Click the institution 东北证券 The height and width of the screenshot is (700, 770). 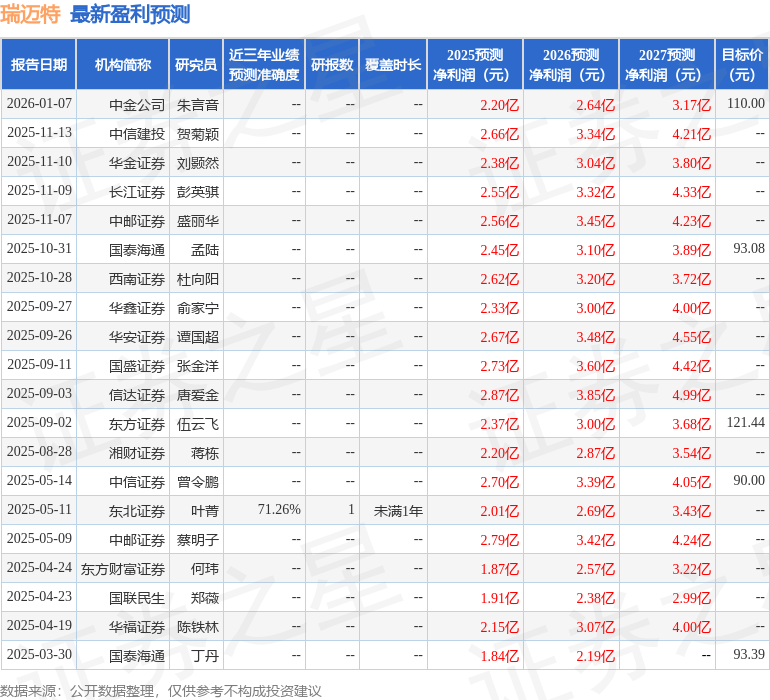(x=137, y=510)
